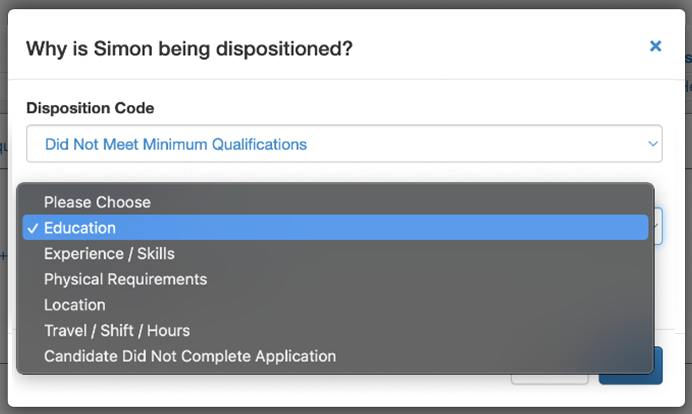Open the Did Not Meet Minimum Qualifications dropdown
This screenshot has width=692, height=414.
344,144
